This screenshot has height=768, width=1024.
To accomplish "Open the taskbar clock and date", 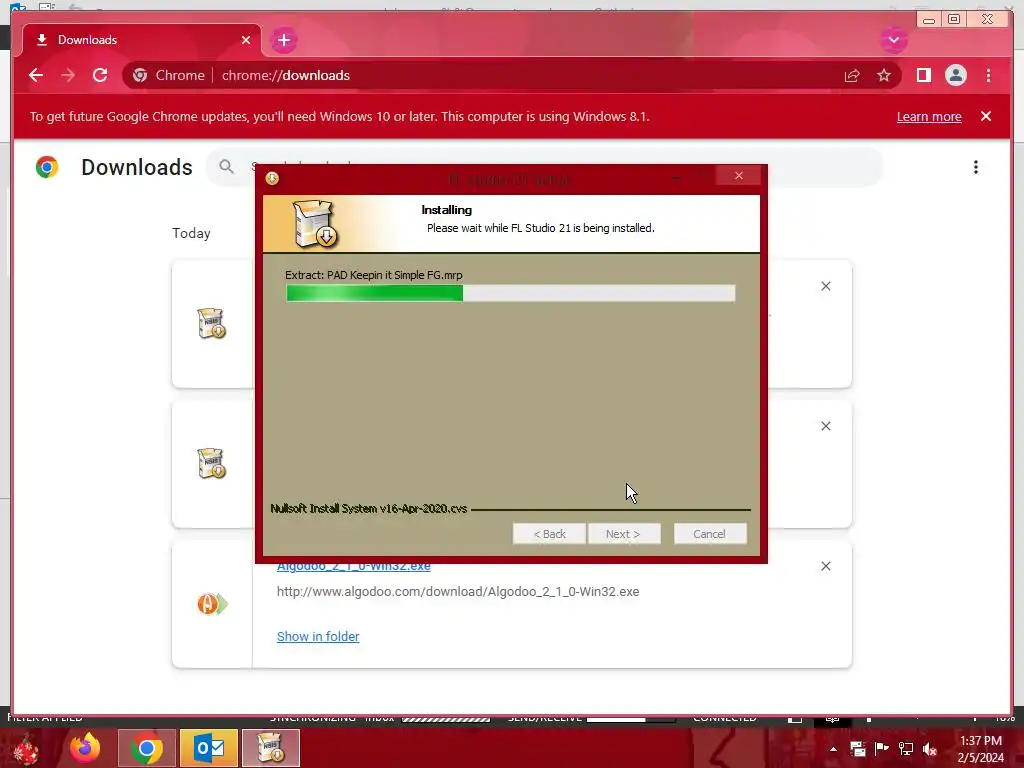I will tap(981, 749).
